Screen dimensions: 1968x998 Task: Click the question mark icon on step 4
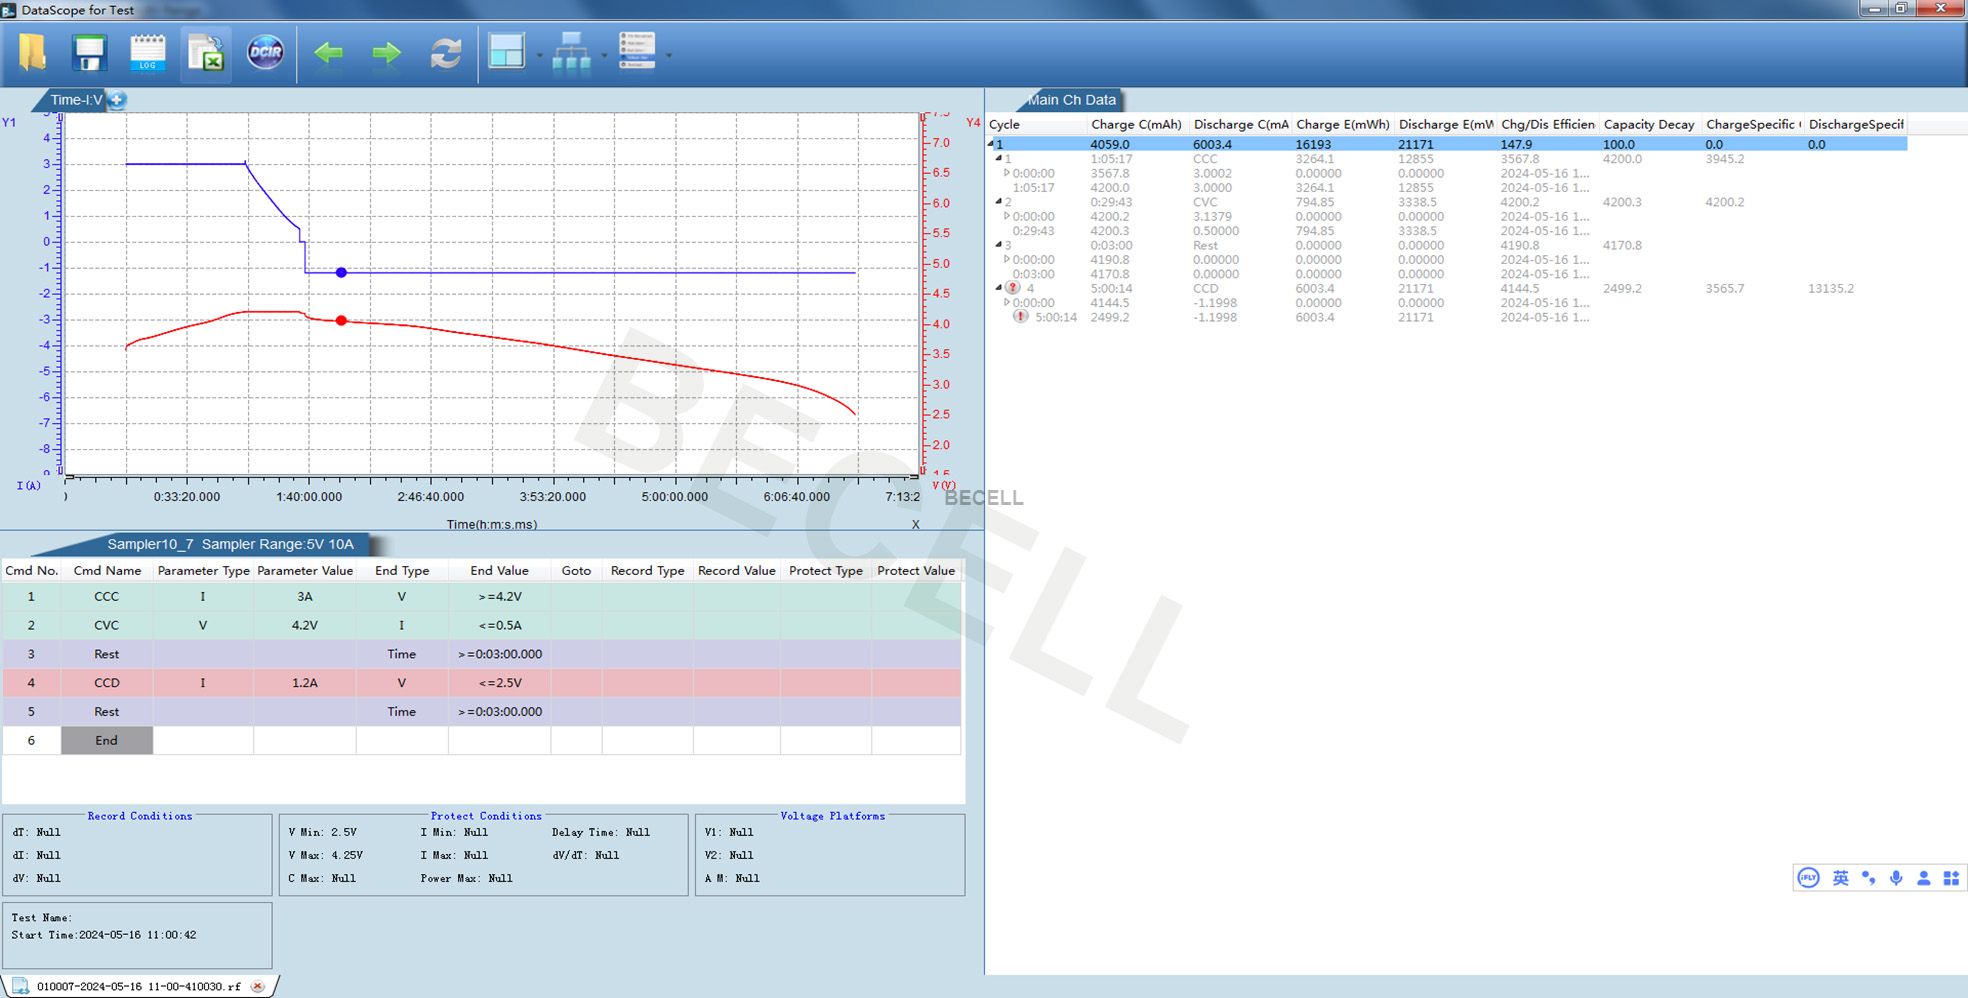point(1012,288)
